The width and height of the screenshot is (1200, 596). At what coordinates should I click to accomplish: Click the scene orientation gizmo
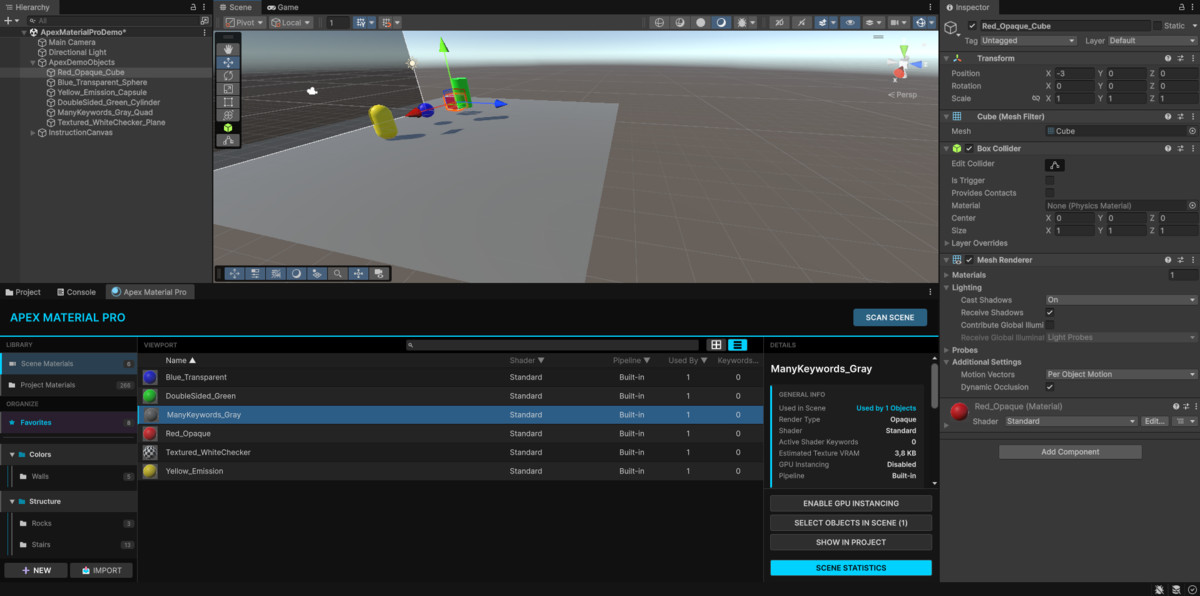(x=903, y=65)
